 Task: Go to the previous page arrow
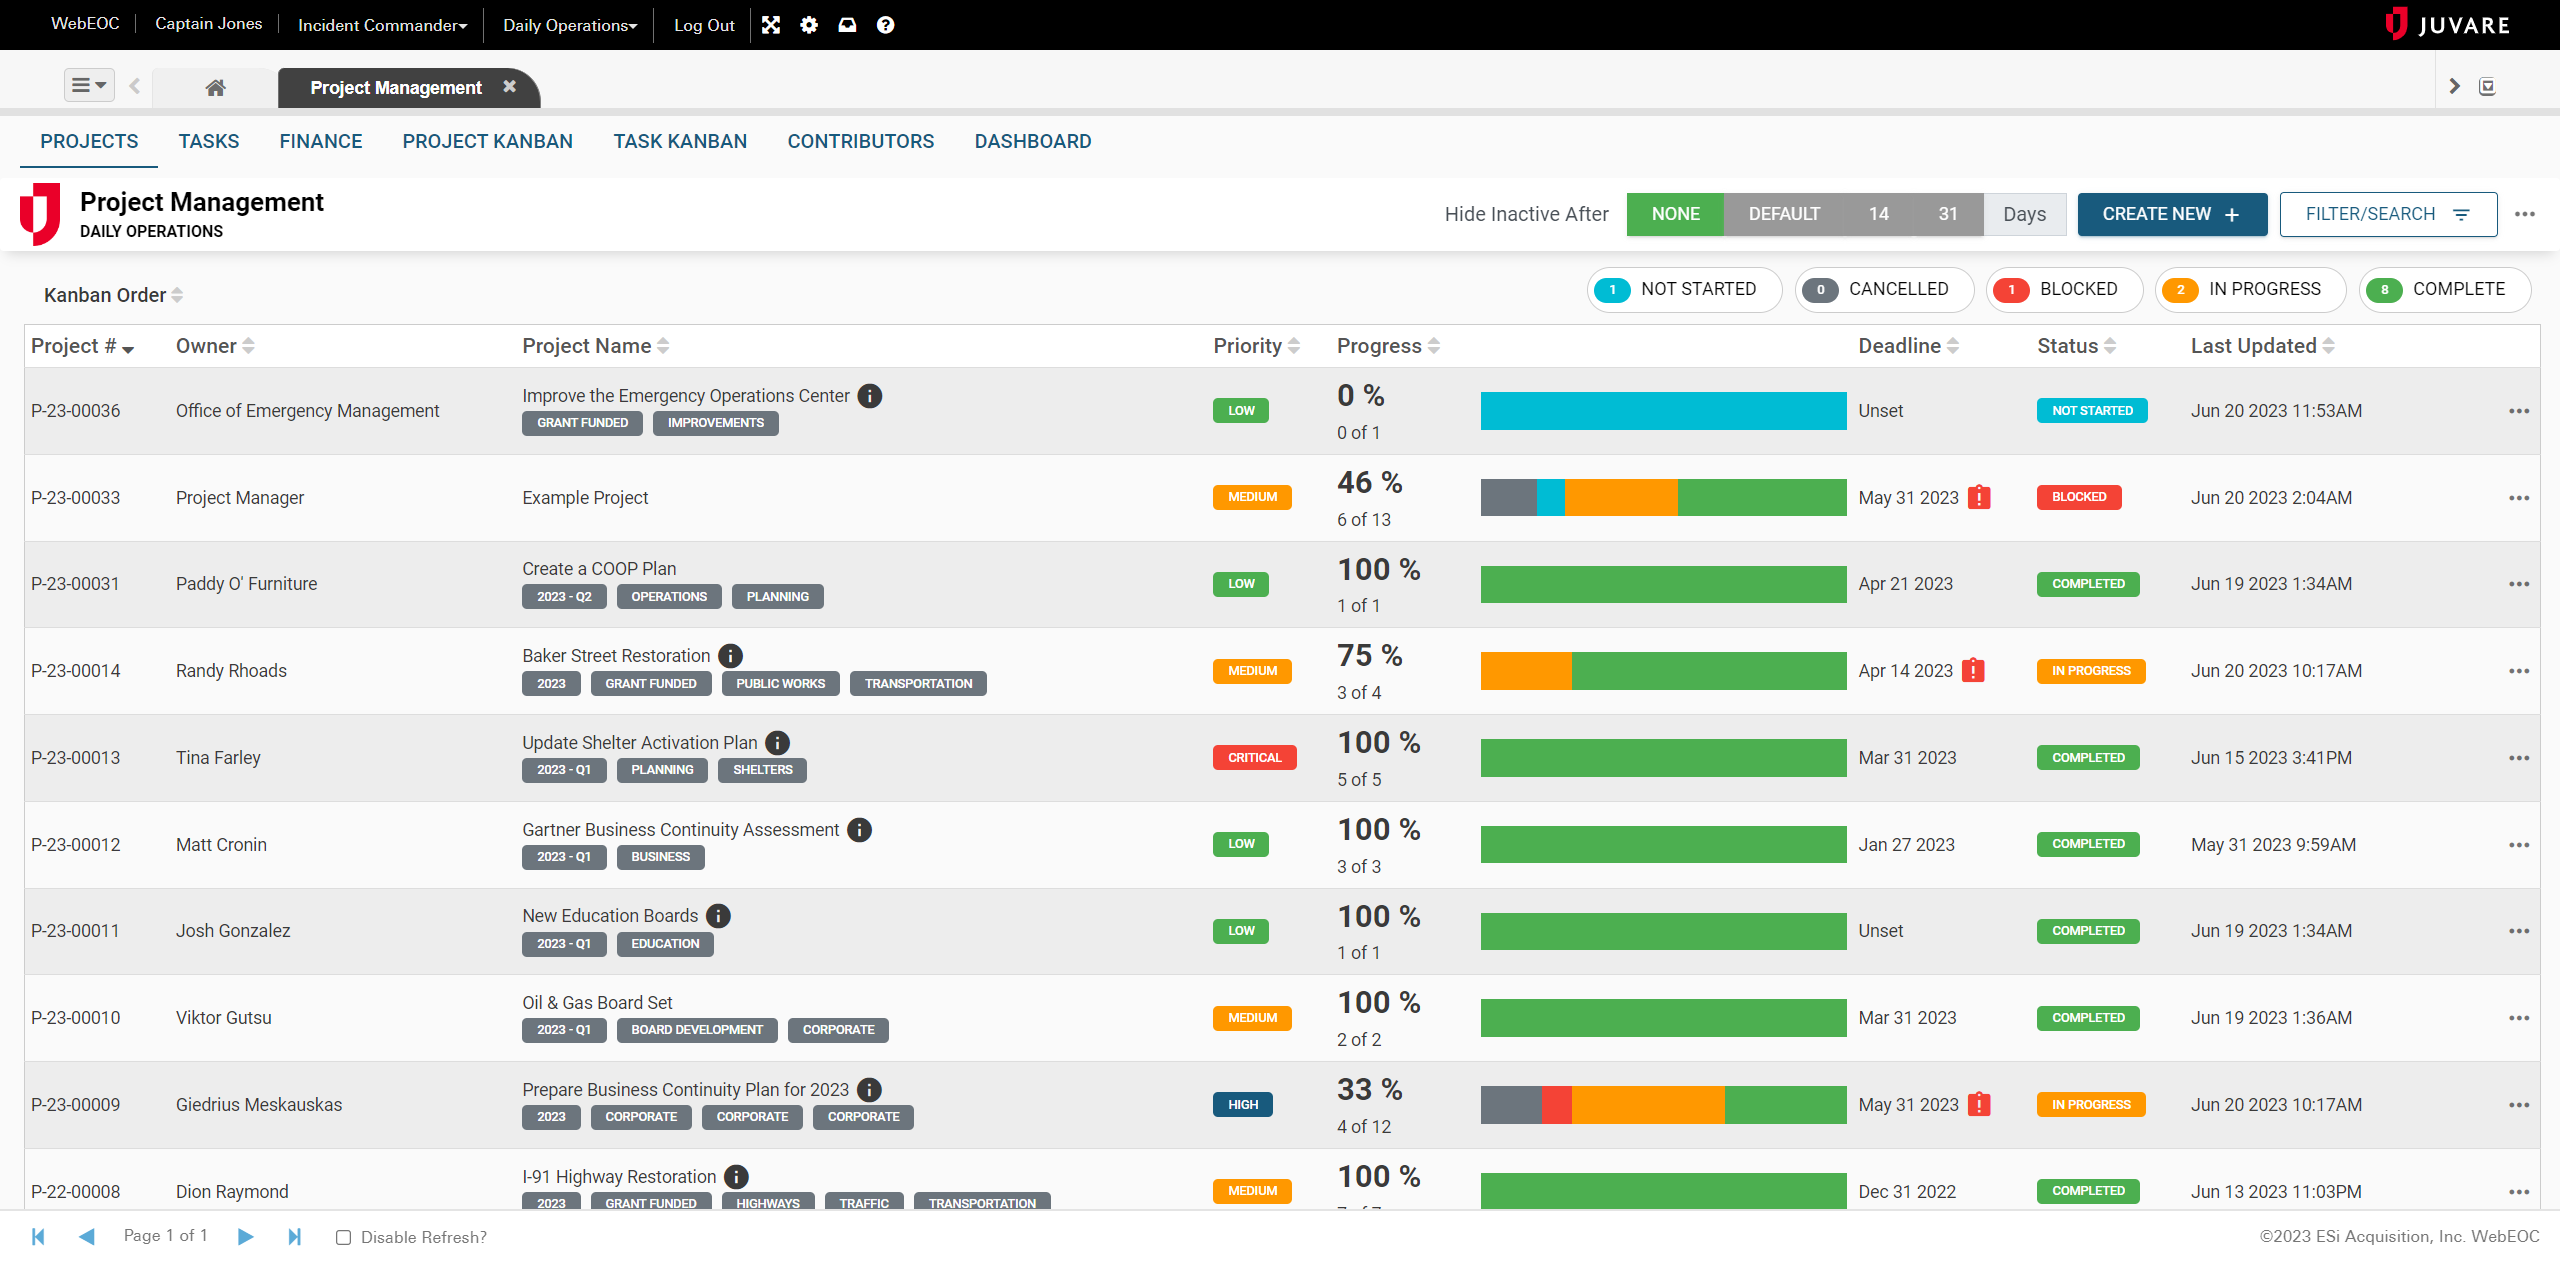pos(87,1237)
